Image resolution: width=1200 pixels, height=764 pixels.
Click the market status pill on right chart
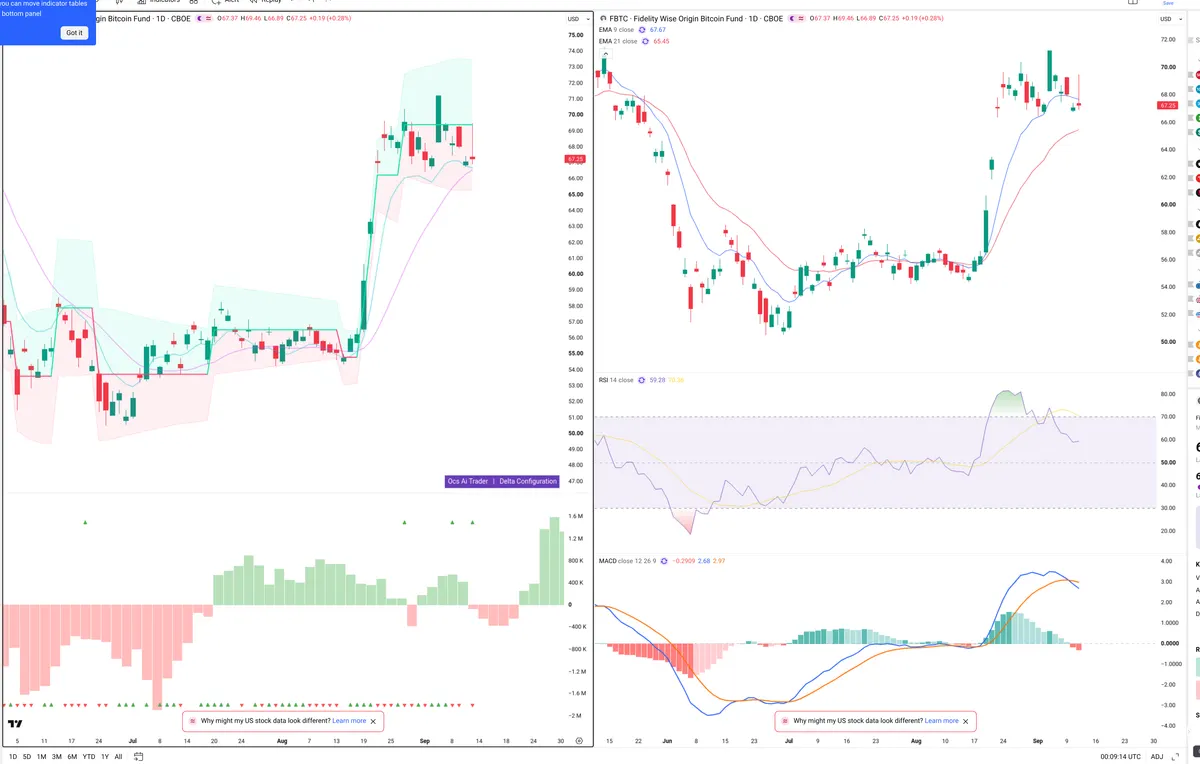pos(796,19)
